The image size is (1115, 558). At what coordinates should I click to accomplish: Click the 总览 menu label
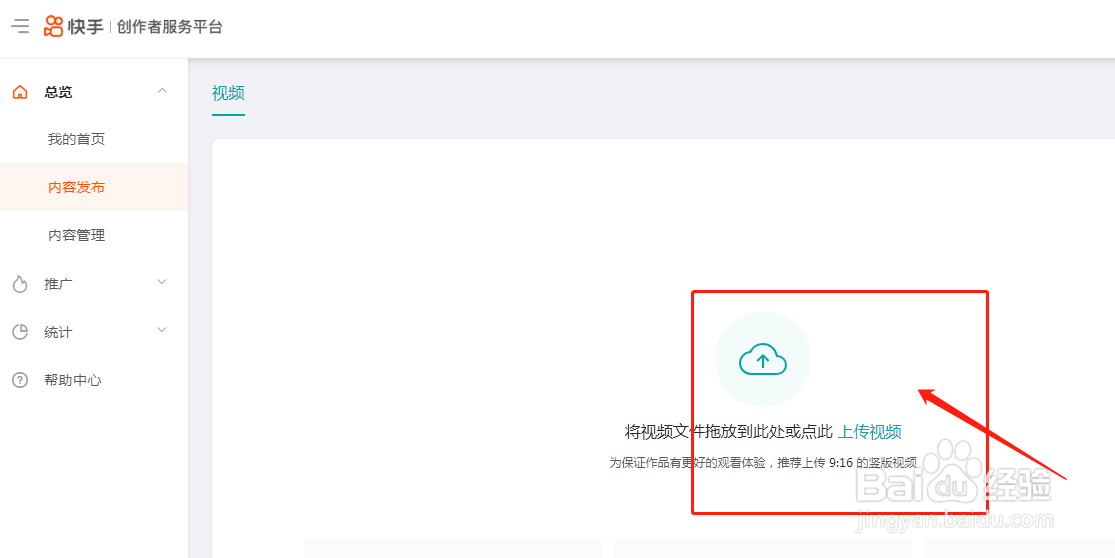point(58,92)
